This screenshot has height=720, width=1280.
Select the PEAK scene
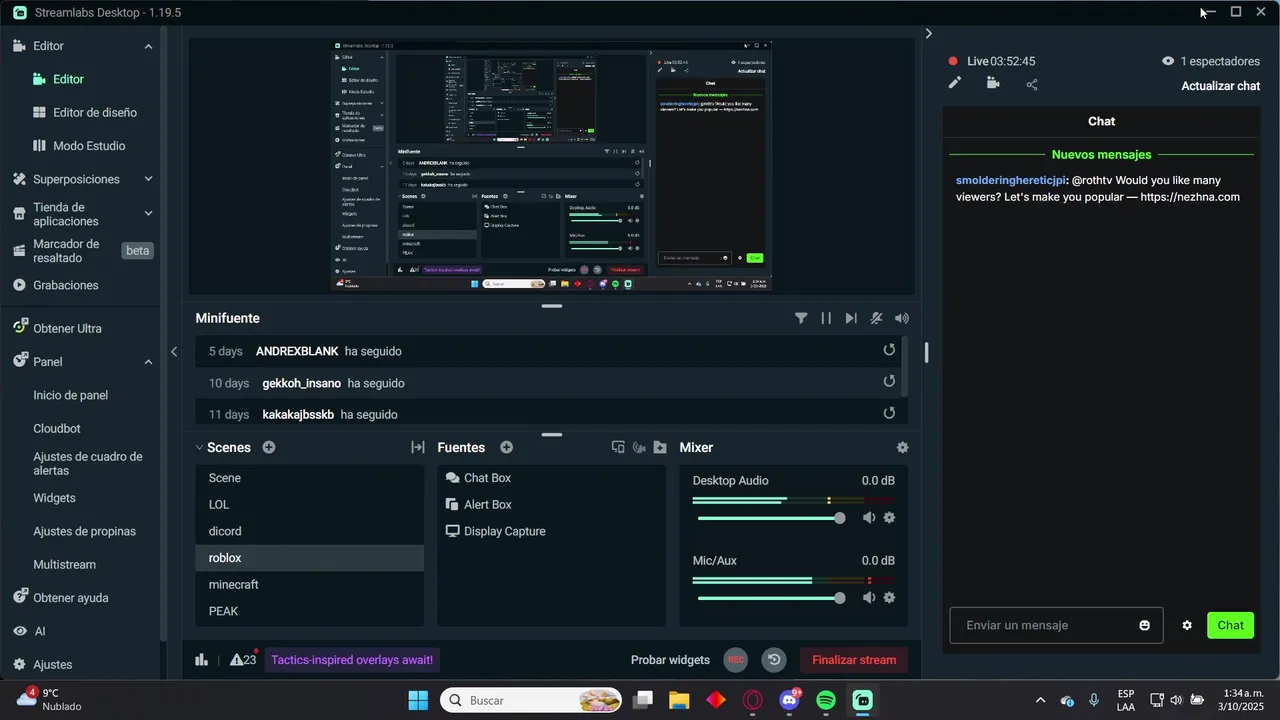tap(309, 611)
